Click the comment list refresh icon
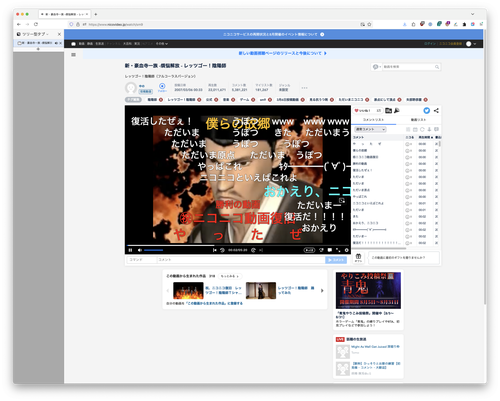The width and height of the screenshot is (500, 401). click(422, 129)
